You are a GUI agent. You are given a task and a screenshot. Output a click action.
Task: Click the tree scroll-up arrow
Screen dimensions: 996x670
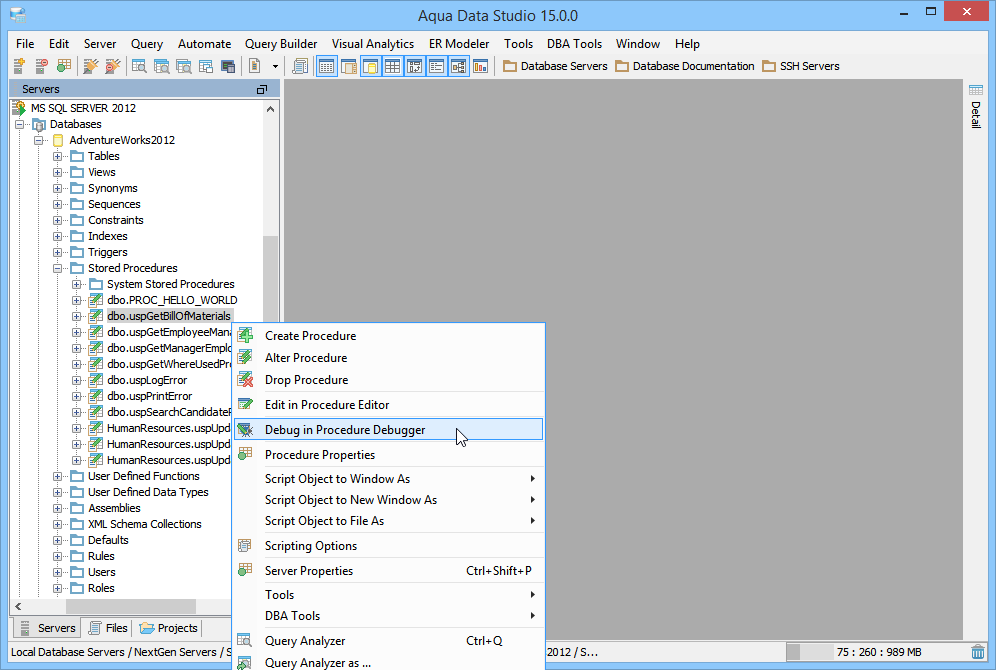[x=271, y=109]
